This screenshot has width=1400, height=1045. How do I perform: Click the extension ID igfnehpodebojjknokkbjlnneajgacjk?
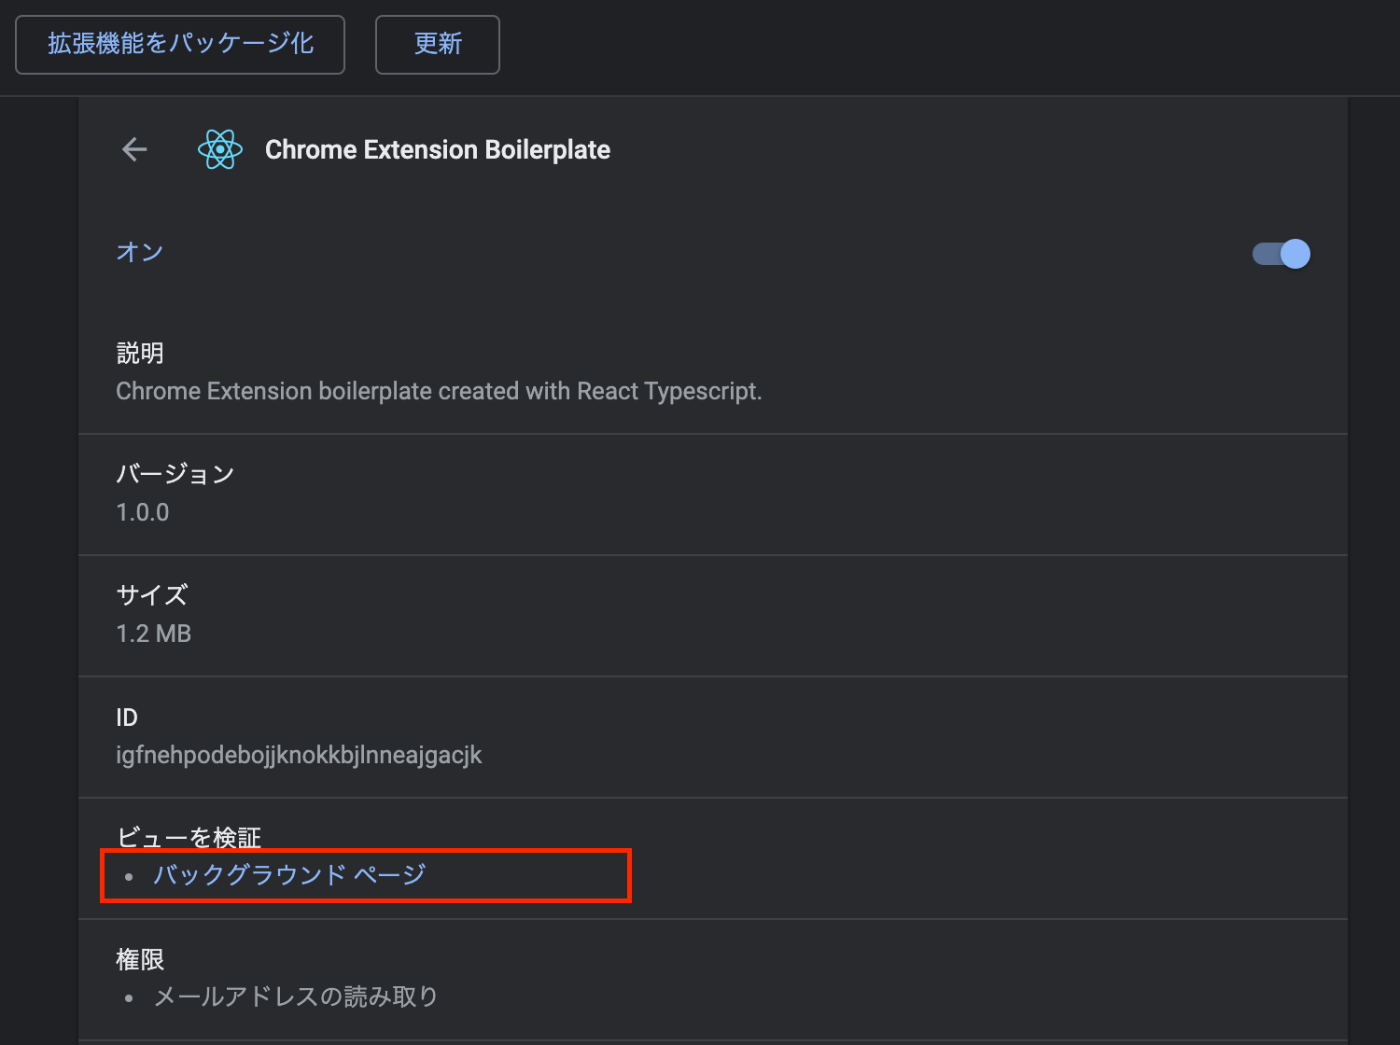click(299, 755)
